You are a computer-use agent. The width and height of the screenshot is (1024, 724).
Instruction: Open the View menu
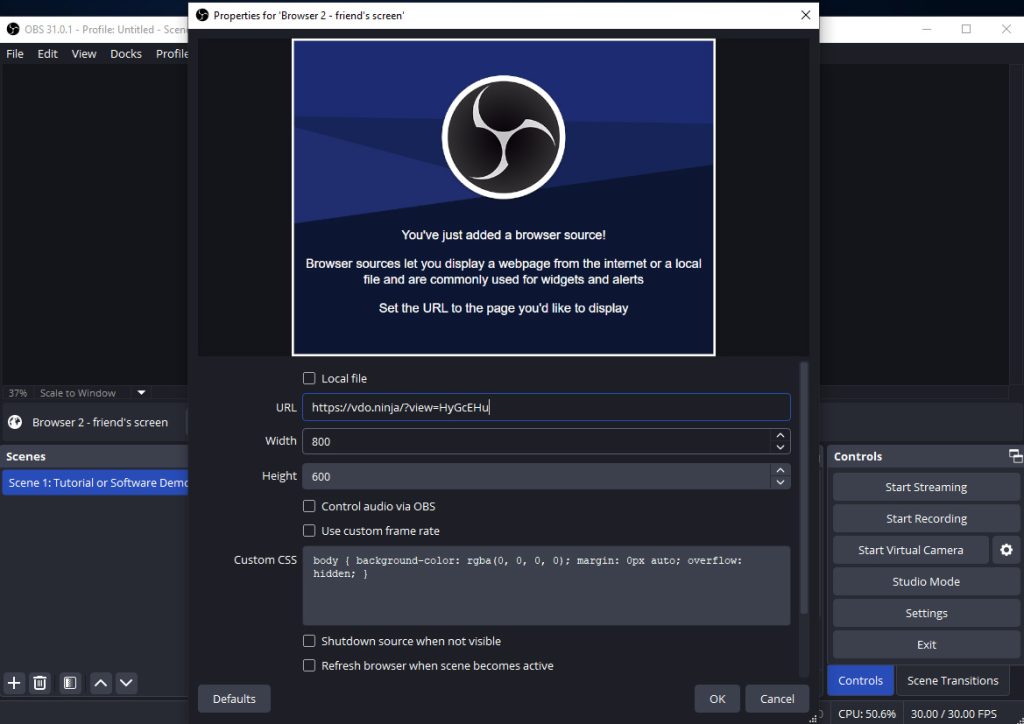tap(84, 54)
